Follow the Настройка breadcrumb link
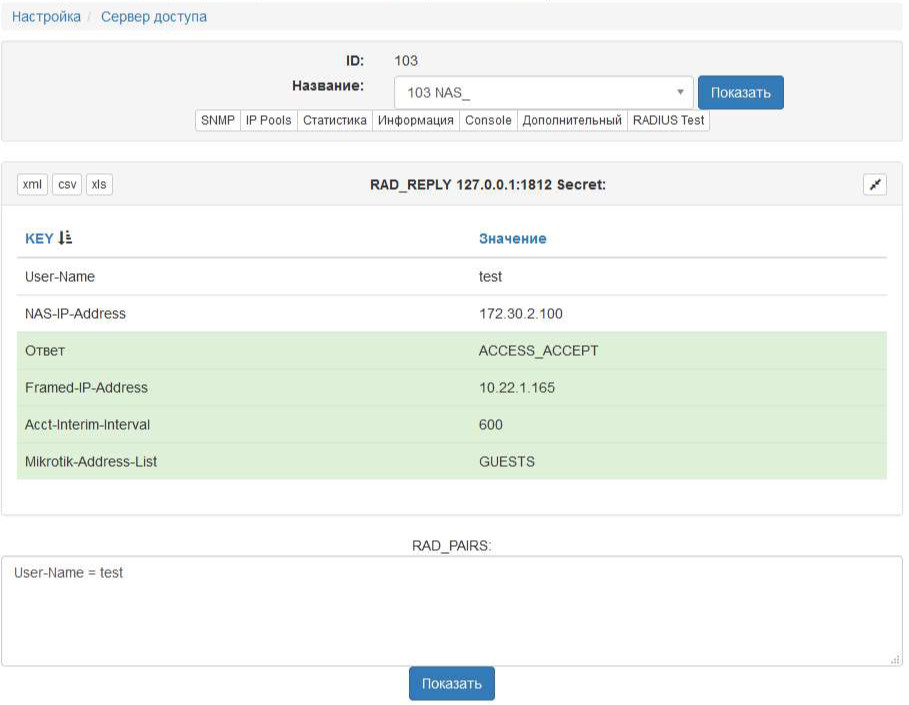The image size is (909, 705). (46, 17)
